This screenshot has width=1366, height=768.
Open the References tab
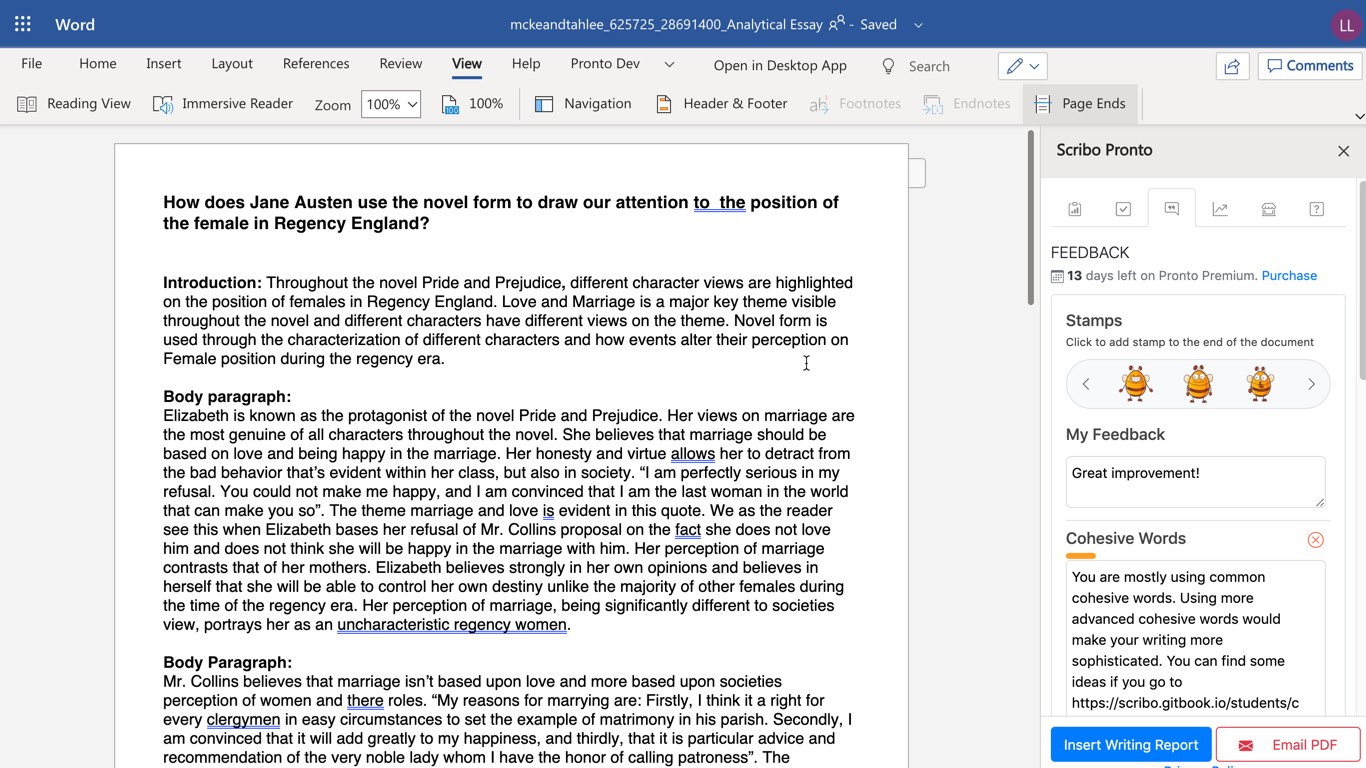click(x=315, y=64)
